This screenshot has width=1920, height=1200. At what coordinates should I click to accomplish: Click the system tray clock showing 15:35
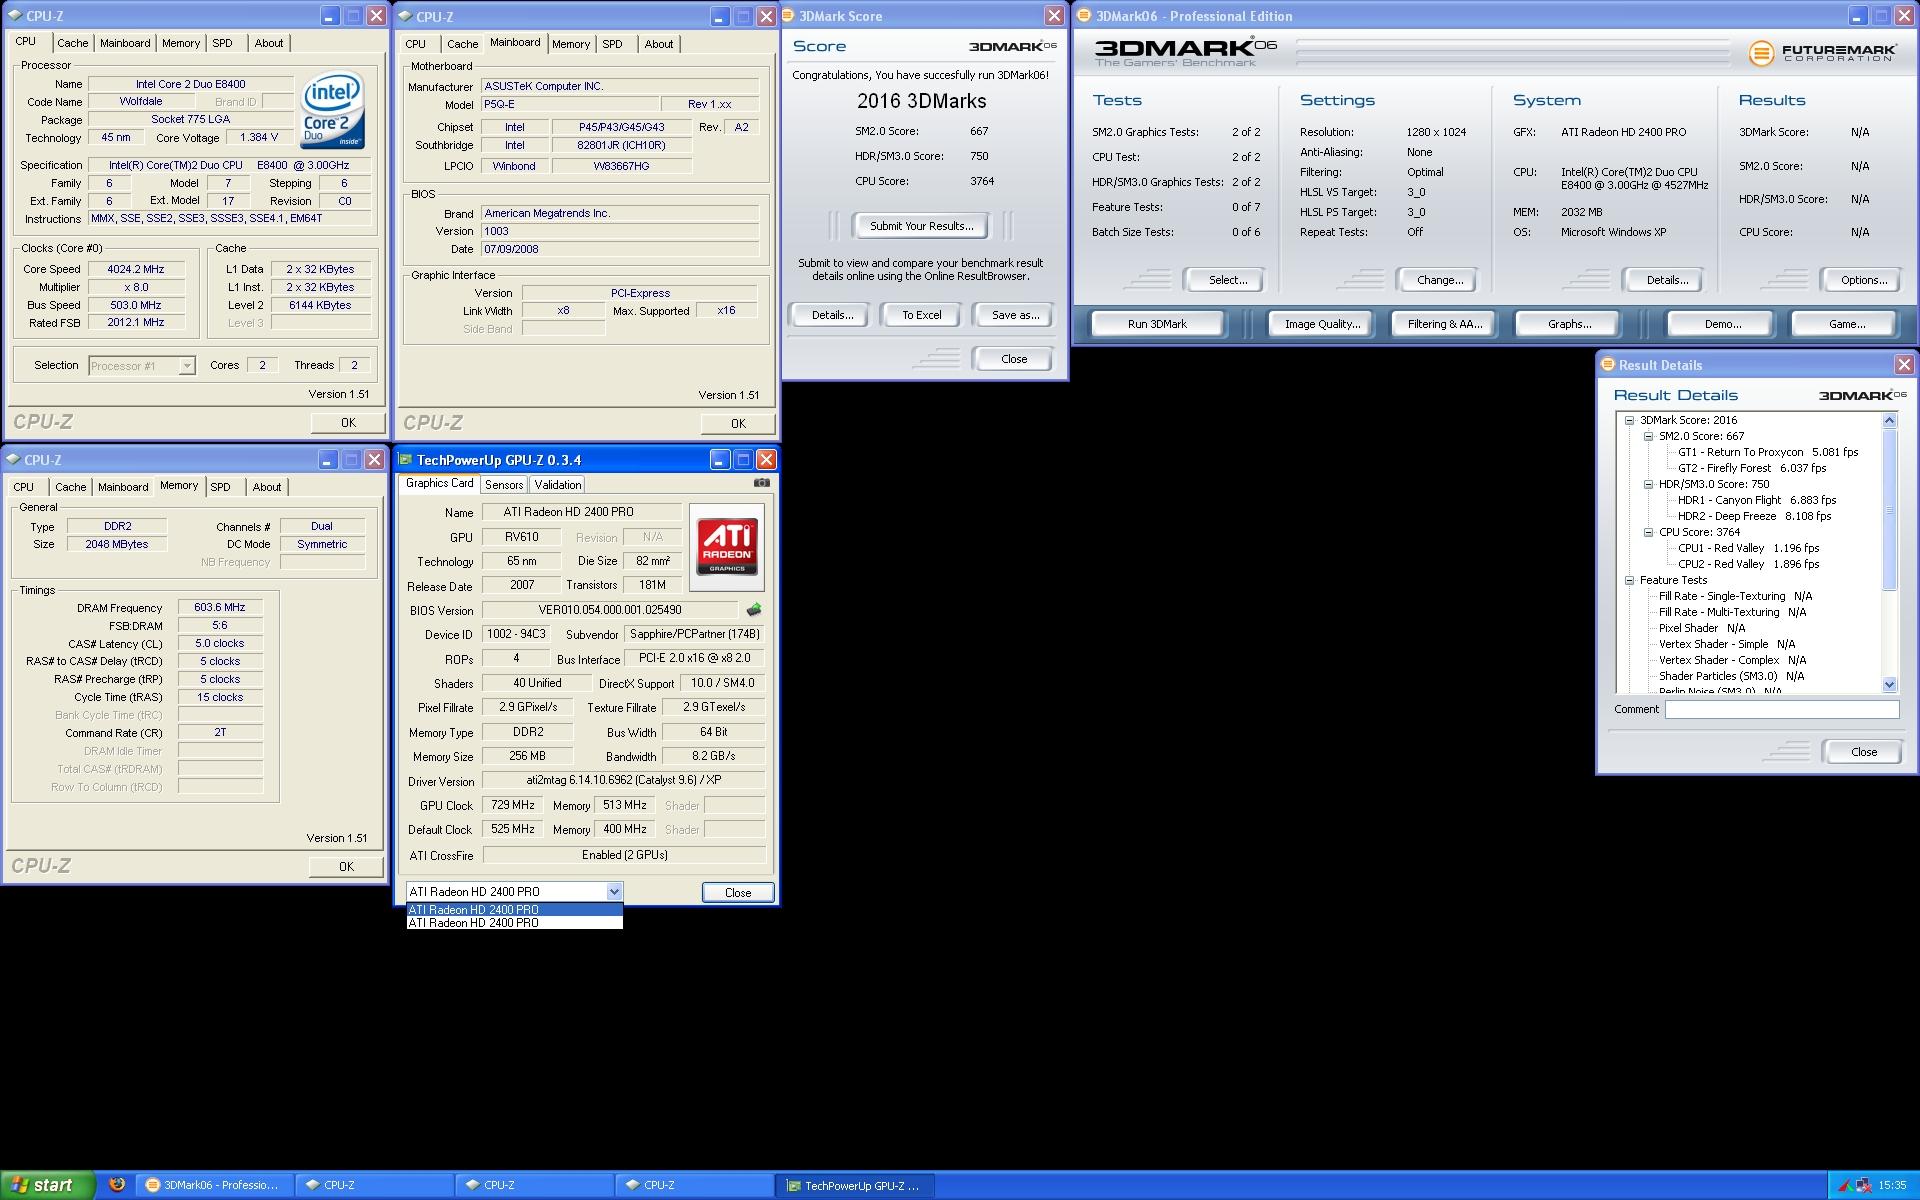click(1892, 1185)
